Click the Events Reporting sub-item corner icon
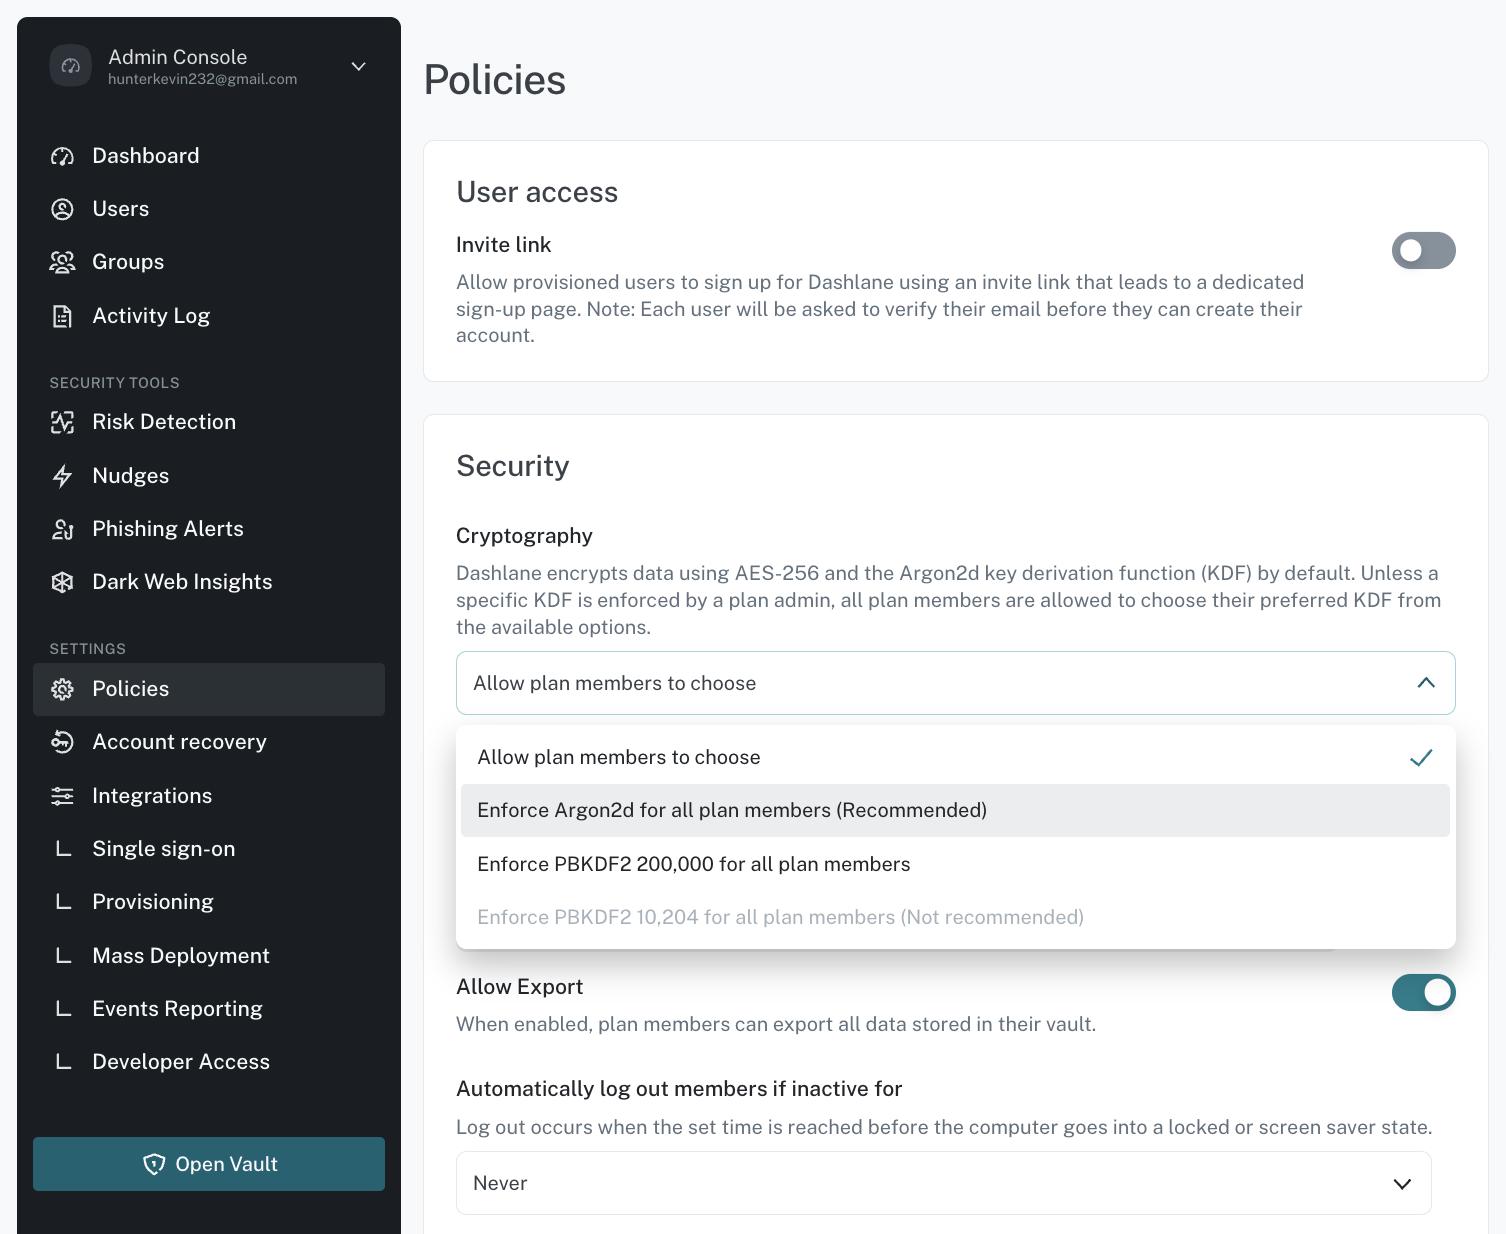This screenshot has width=1506, height=1234. (x=63, y=1009)
